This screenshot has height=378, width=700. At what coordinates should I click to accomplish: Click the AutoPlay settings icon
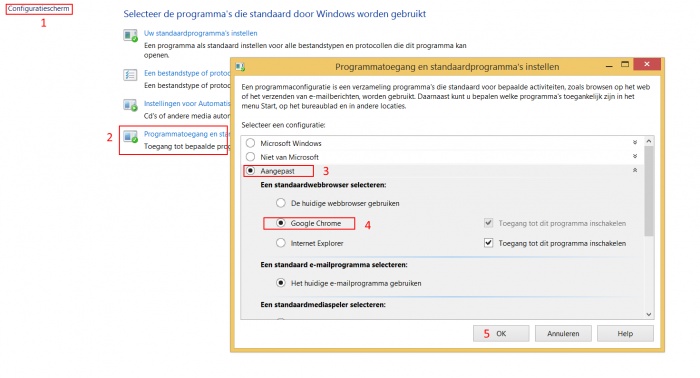click(130, 105)
